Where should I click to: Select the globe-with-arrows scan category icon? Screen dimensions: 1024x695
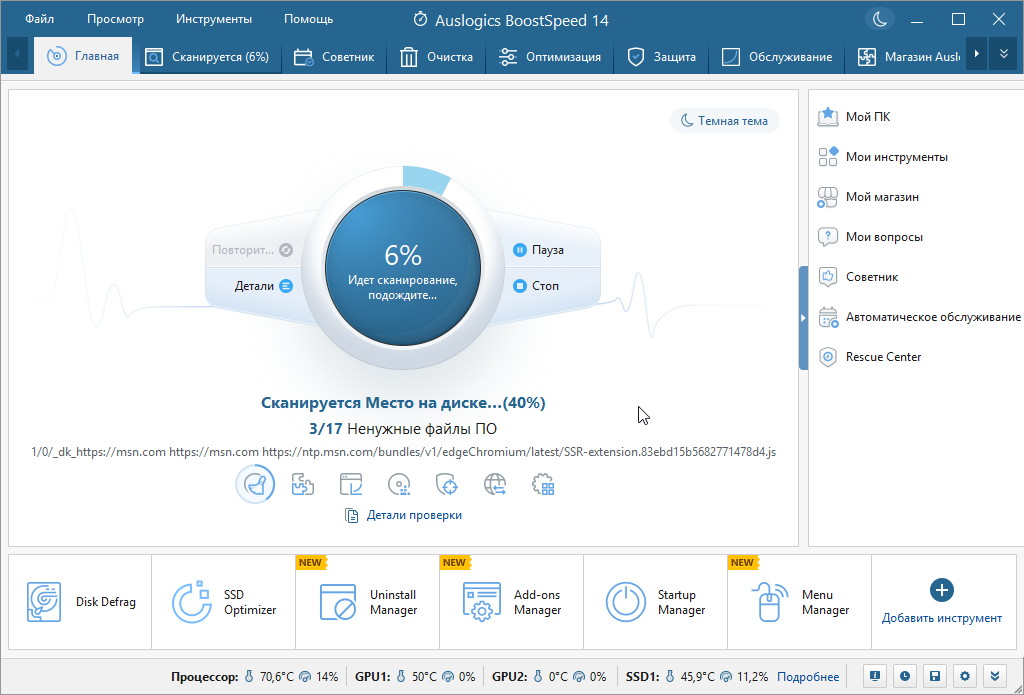pos(495,485)
